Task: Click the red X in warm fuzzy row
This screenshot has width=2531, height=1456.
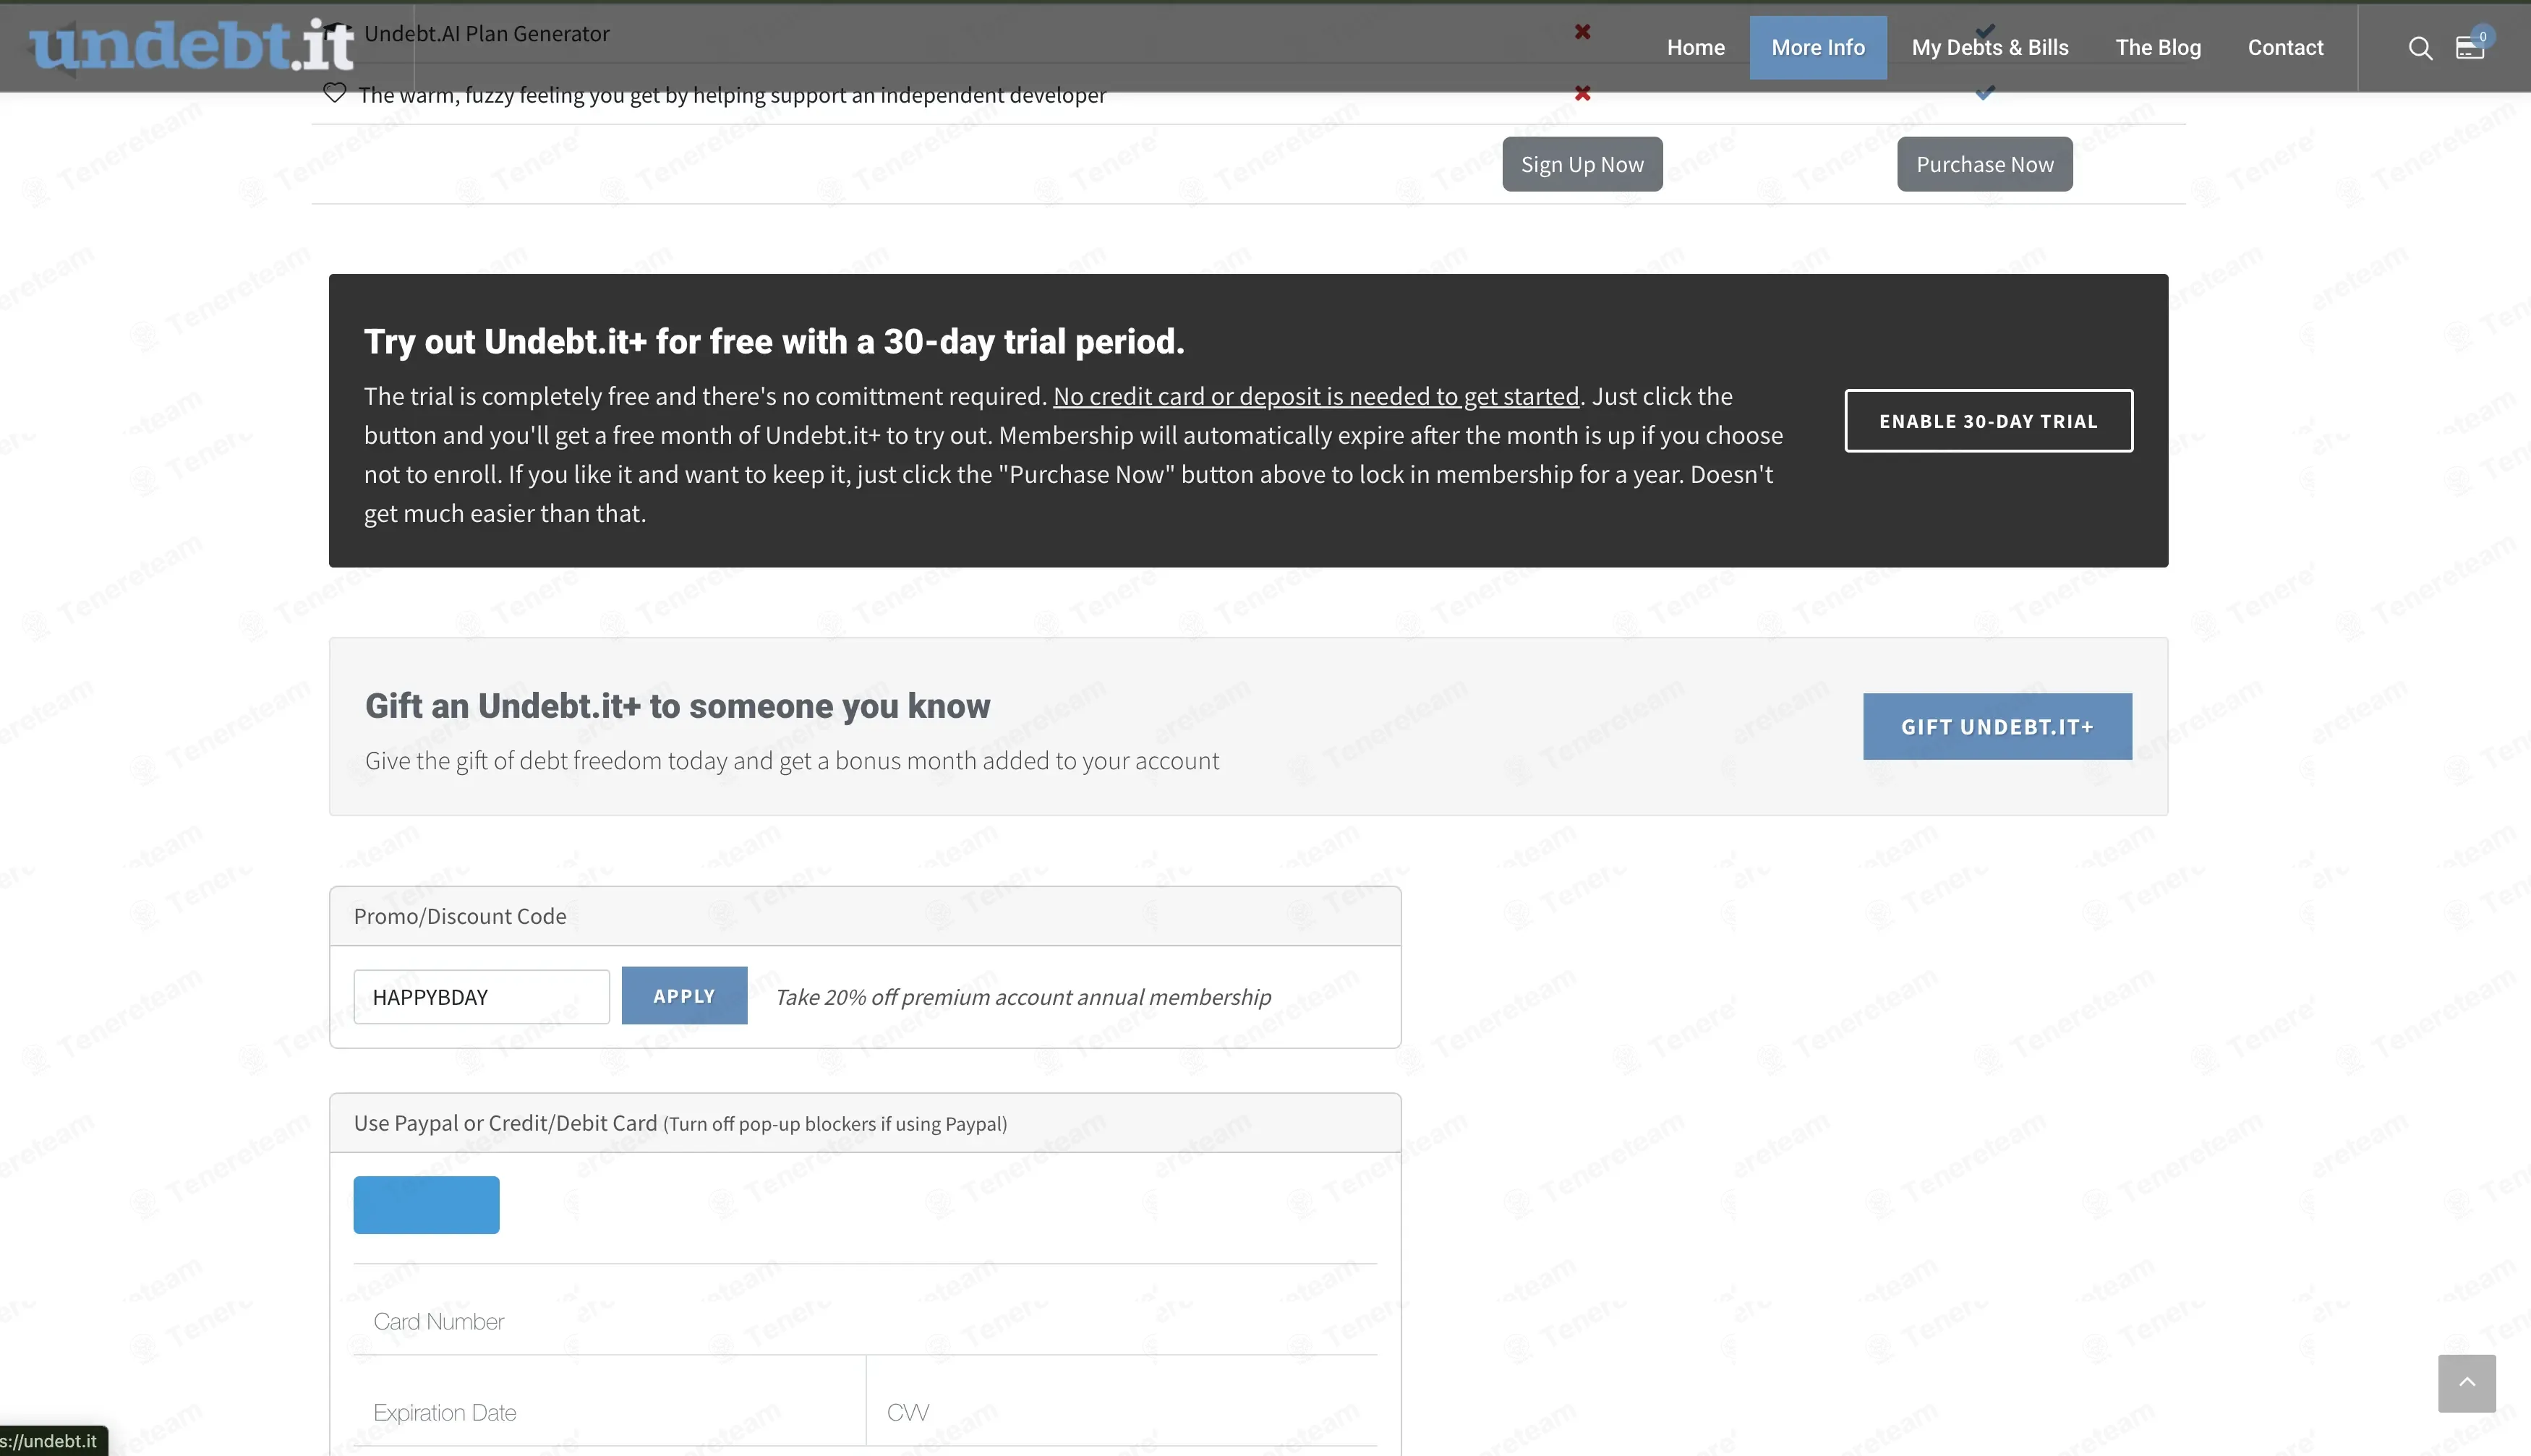Action: point(1582,93)
